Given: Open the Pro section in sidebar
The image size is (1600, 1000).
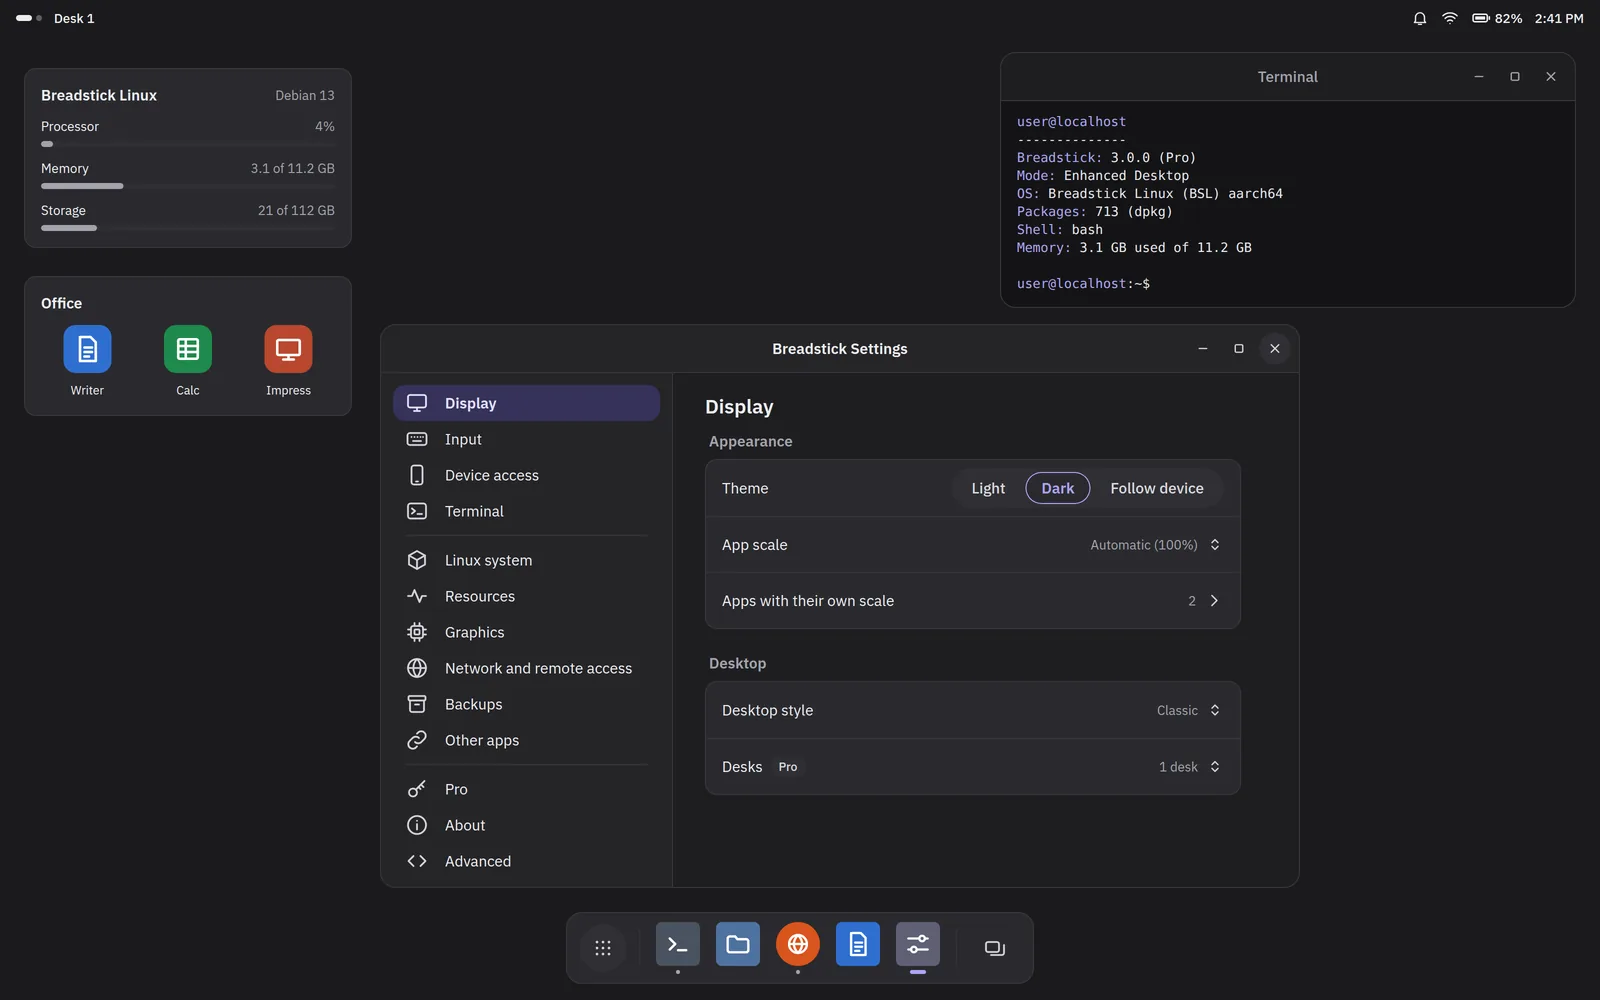Looking at the screenshot, I should tap(527, 789).
